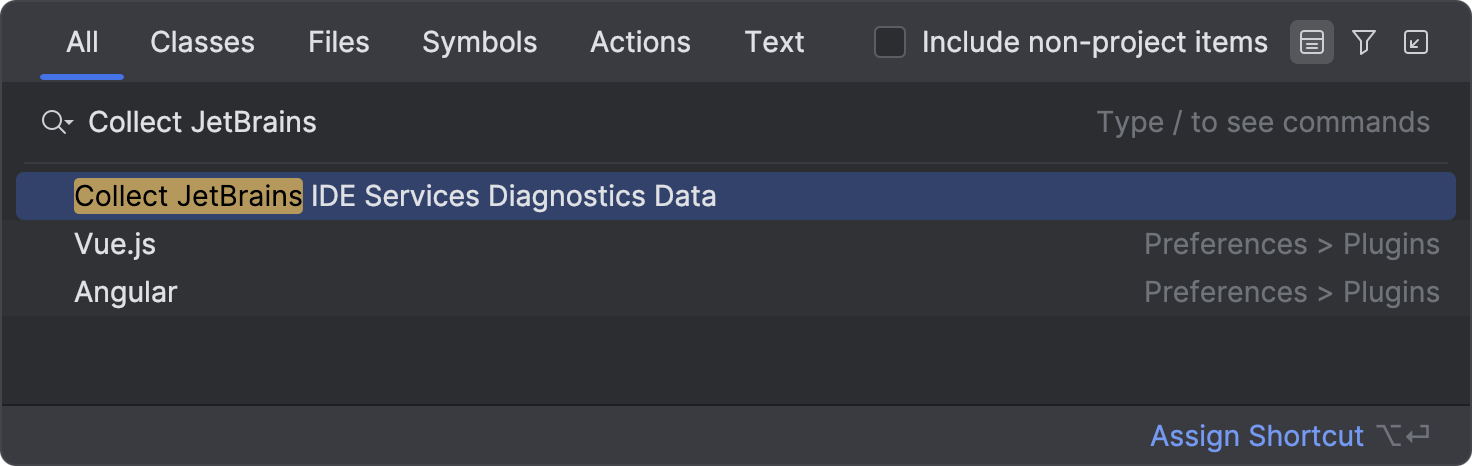Click the magnifier search history icon
Viewport: 1472px width, 466px height.
pyautogui.click(x=57, y=123)
